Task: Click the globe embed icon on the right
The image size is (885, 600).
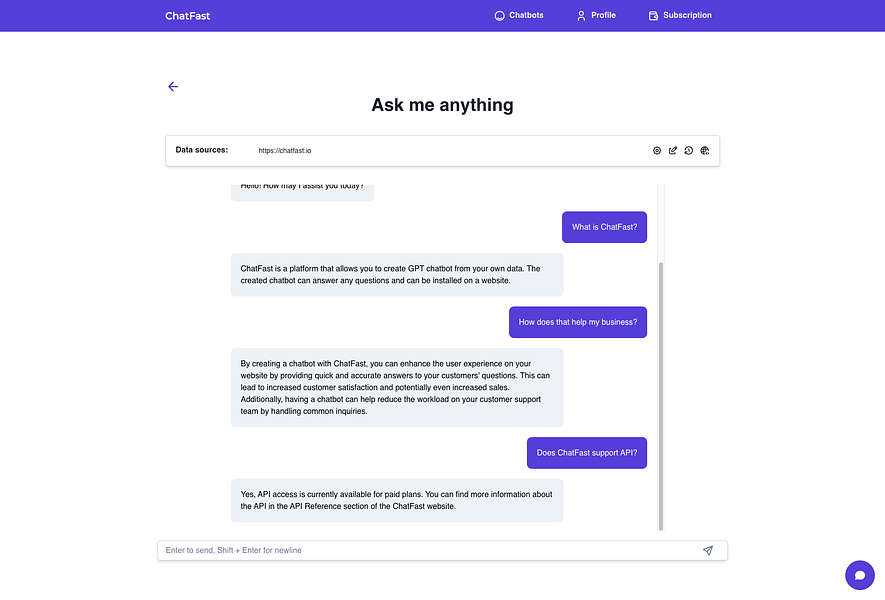Action: click(704, 150)
